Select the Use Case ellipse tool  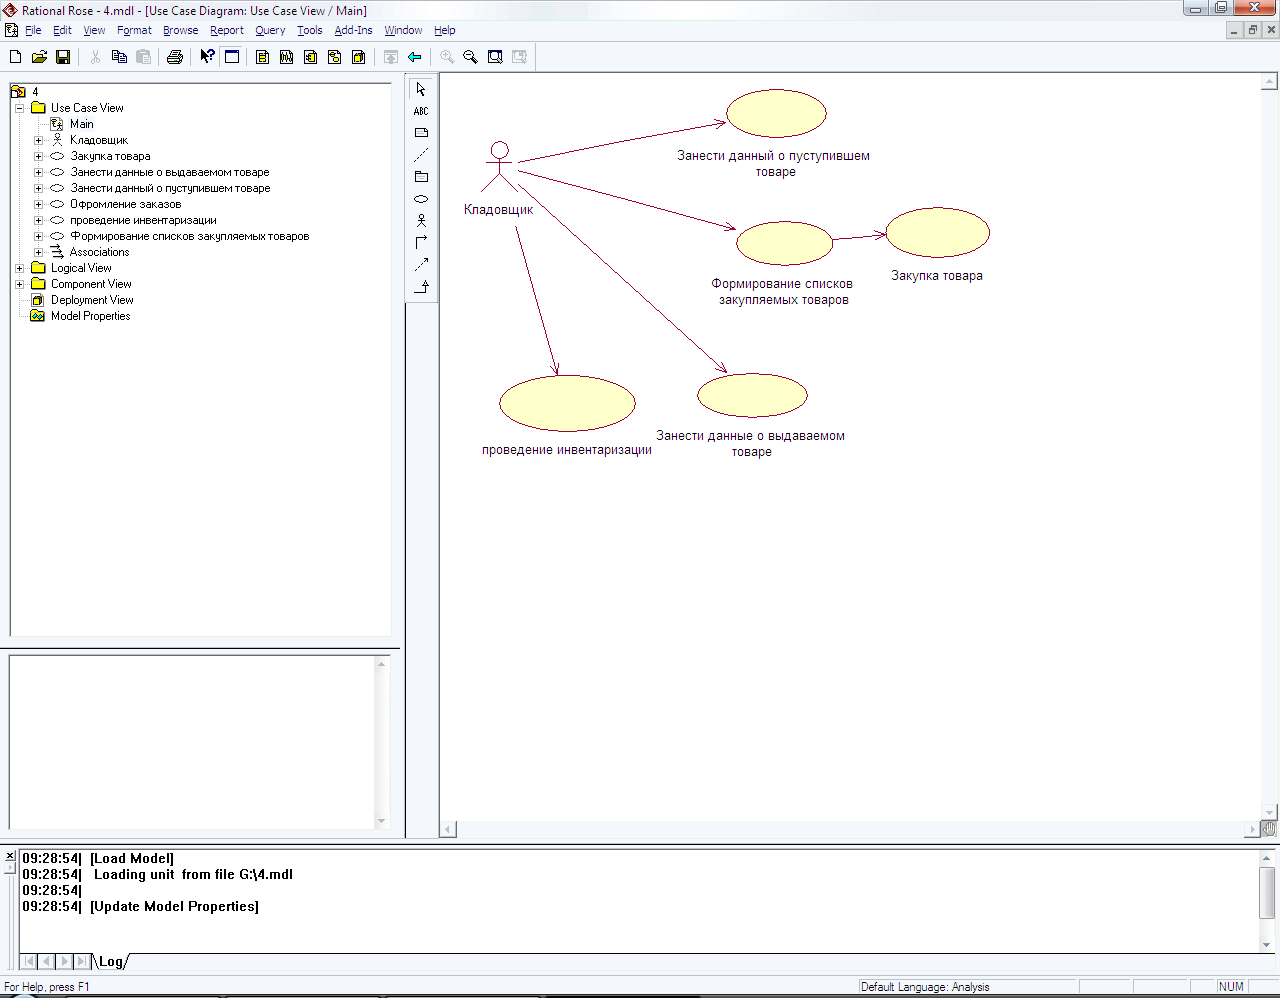(421, 199)
